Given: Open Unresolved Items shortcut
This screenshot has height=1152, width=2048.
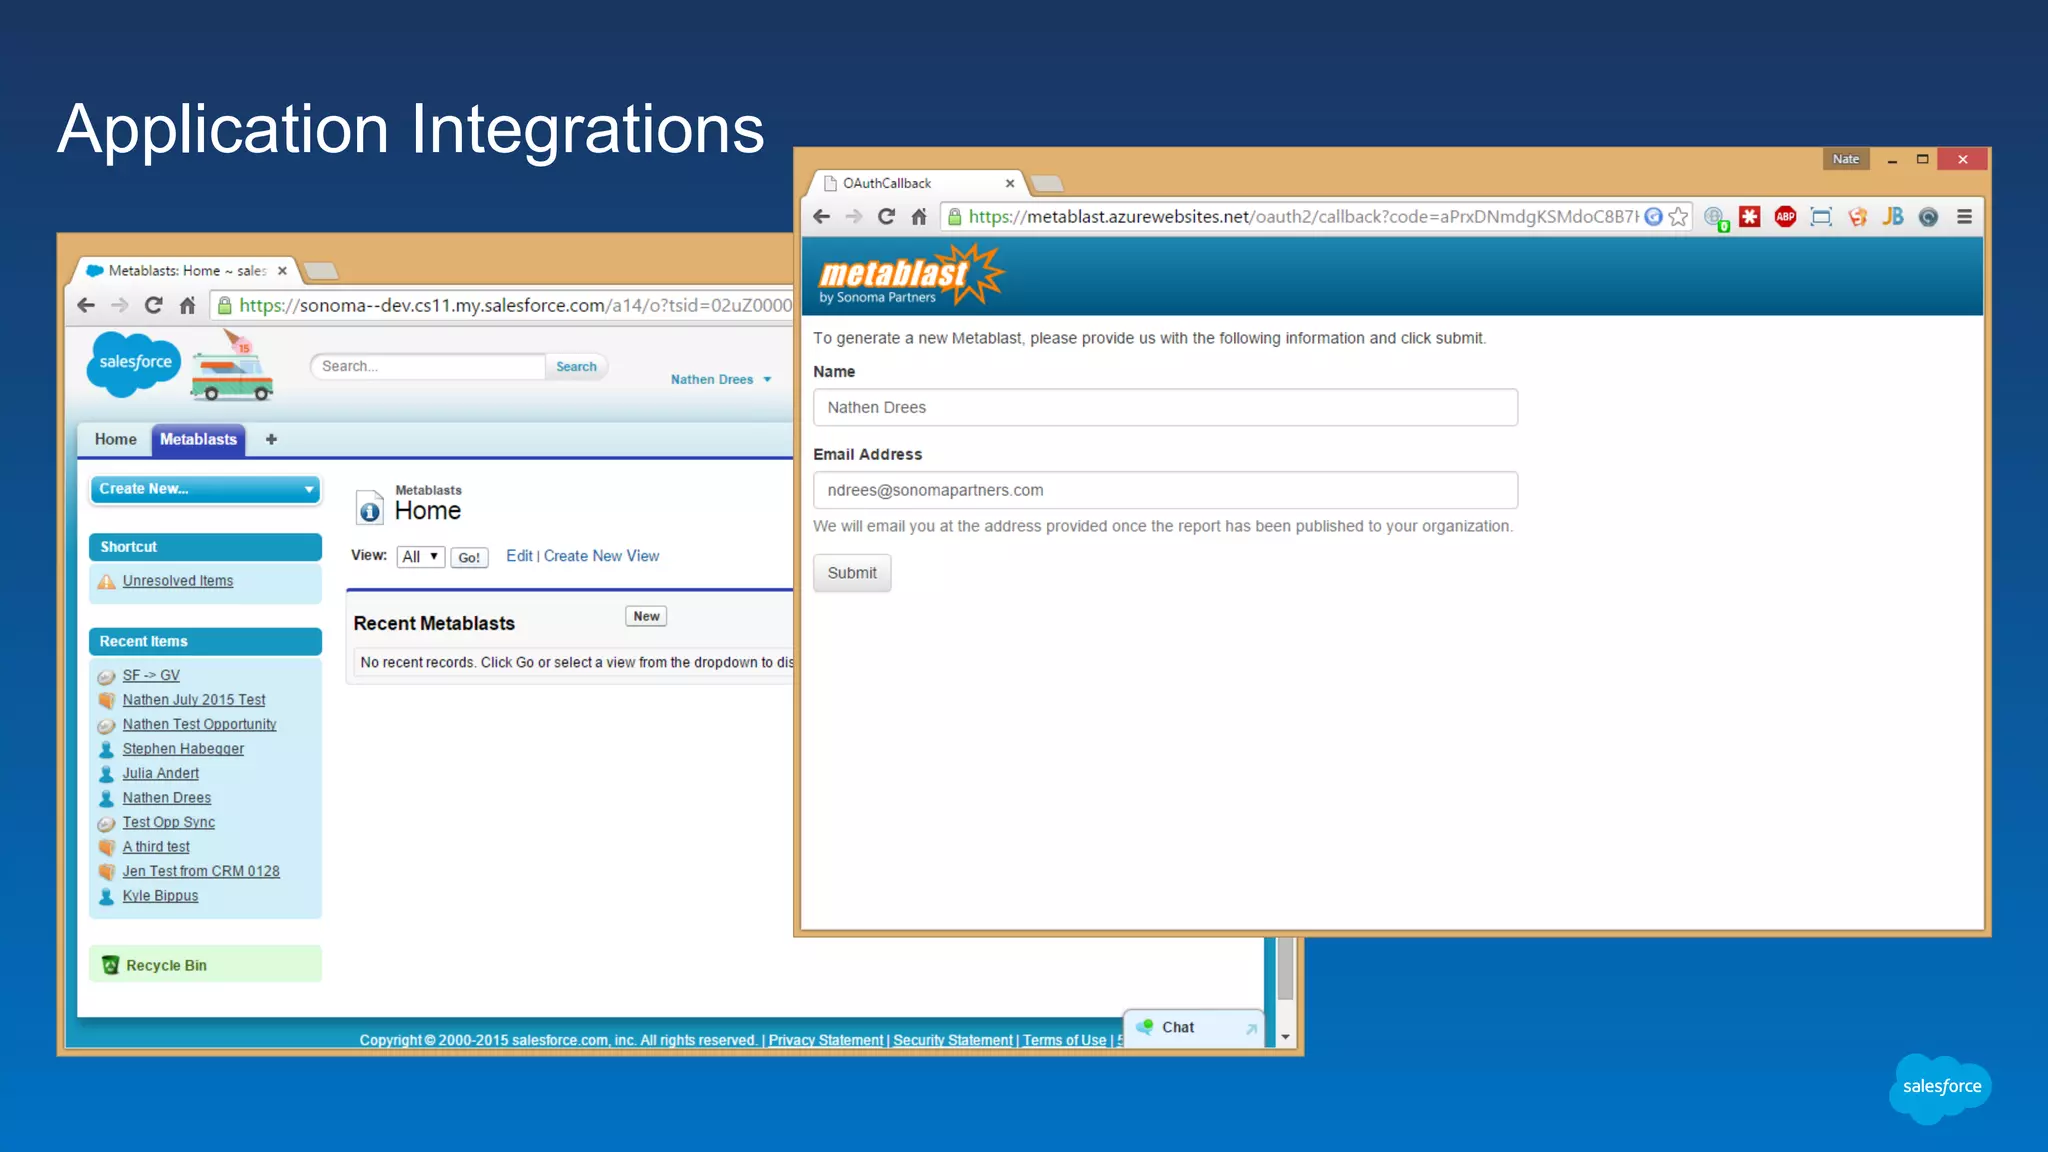Looking at the screenshot, I should pyautogui.click(x=178, y=581).
